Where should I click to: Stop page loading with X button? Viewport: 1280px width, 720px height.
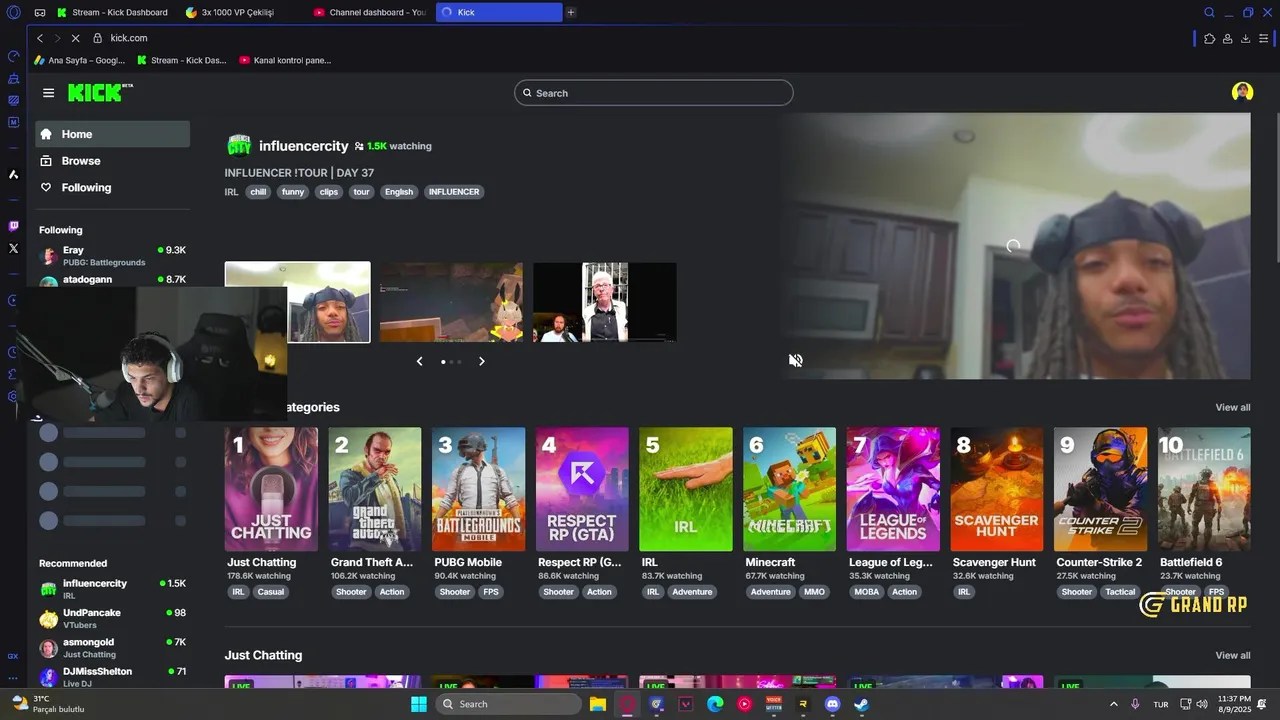pos(74,38)
